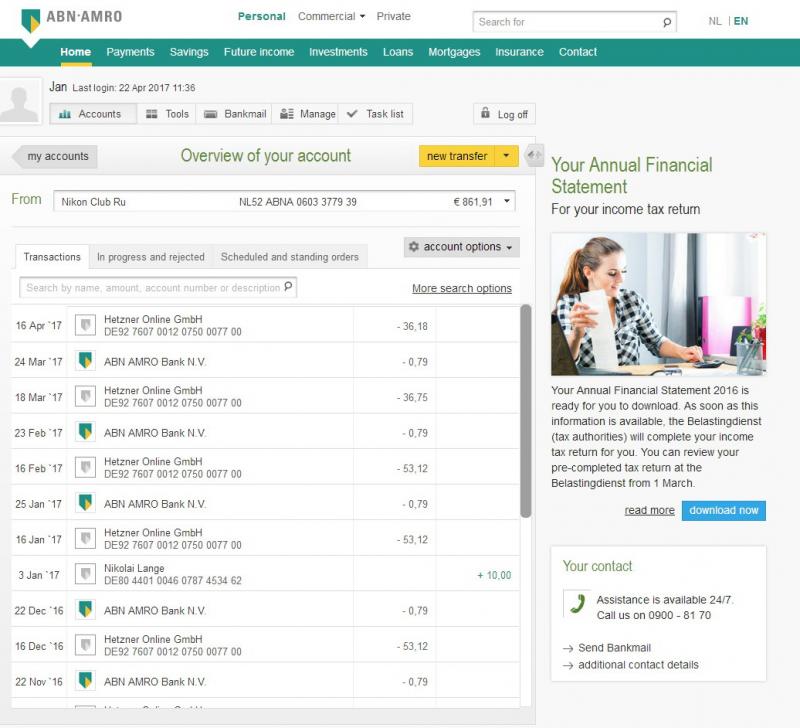
Task: Switch language to NL
Action: pos(715,21)
